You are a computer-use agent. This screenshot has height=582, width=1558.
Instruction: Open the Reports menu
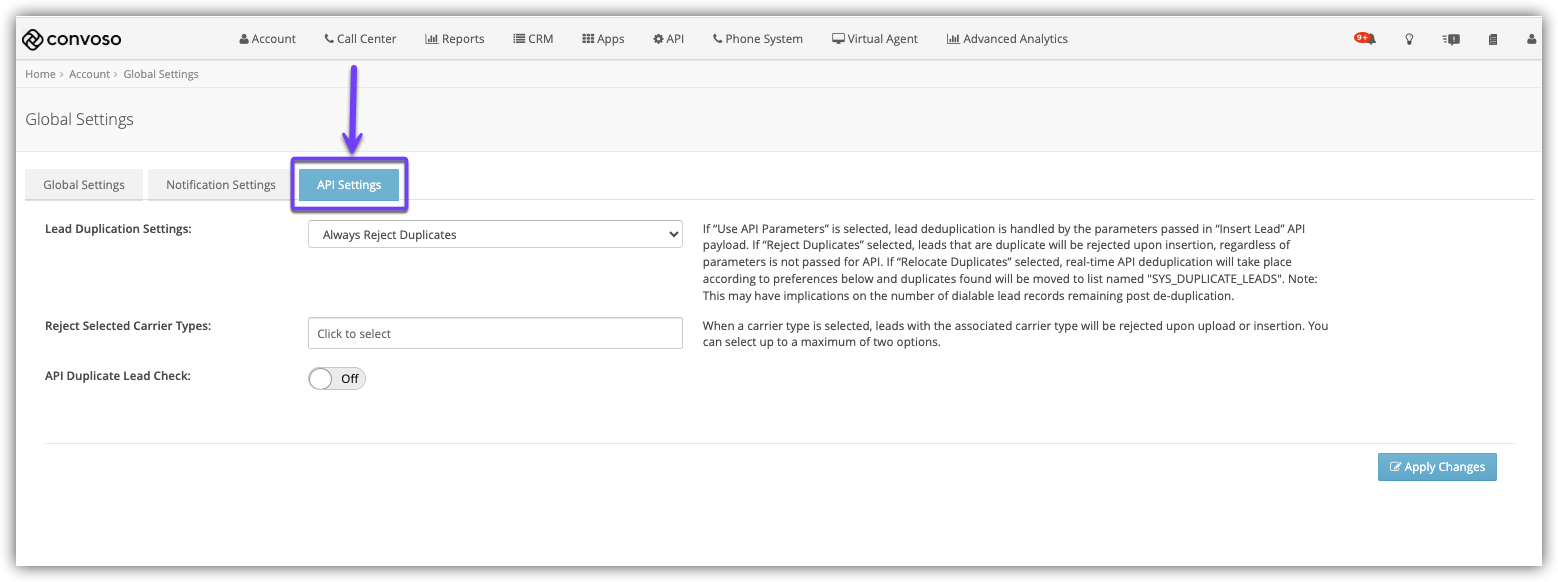tap(455, 39)
